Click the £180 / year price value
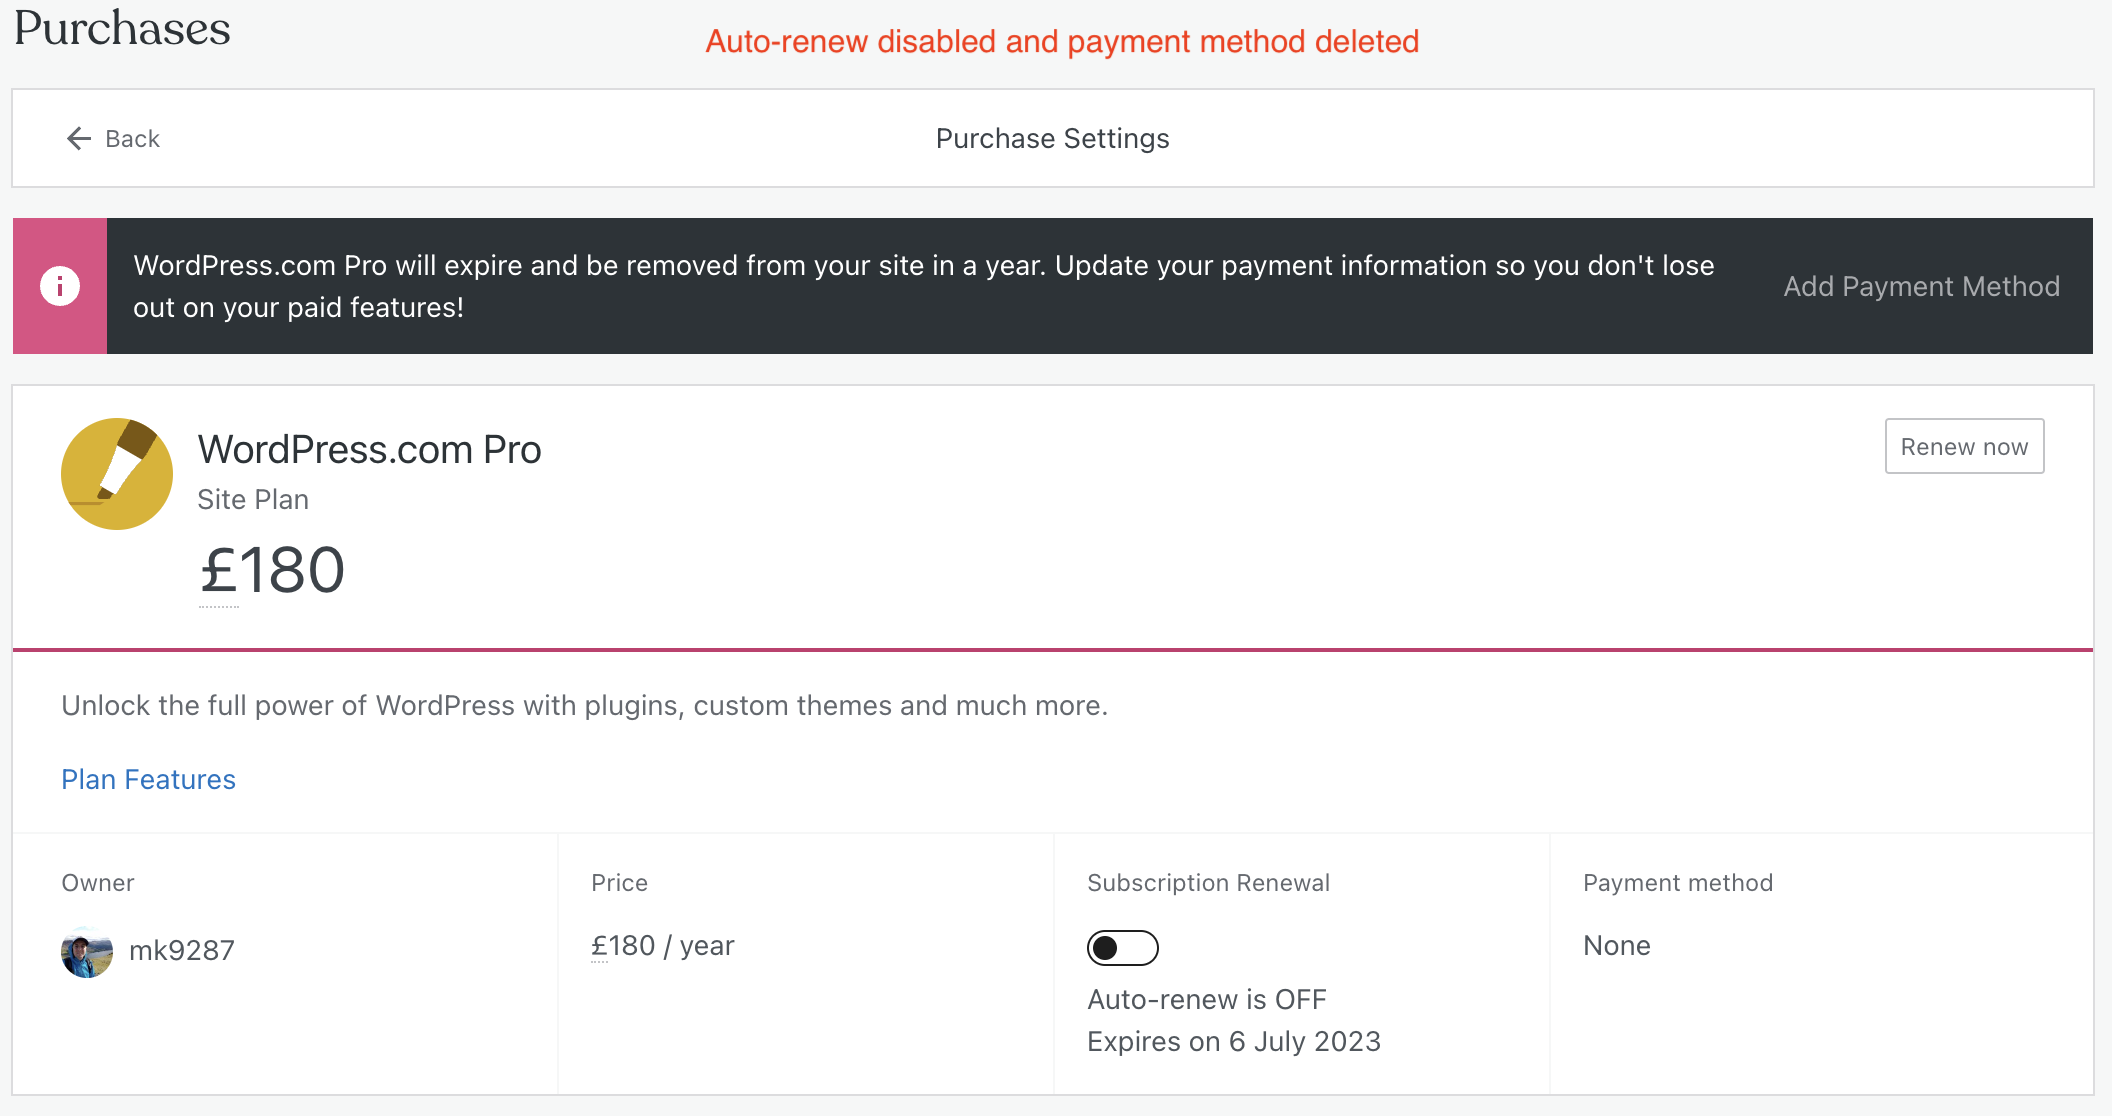 coord(662,946)
